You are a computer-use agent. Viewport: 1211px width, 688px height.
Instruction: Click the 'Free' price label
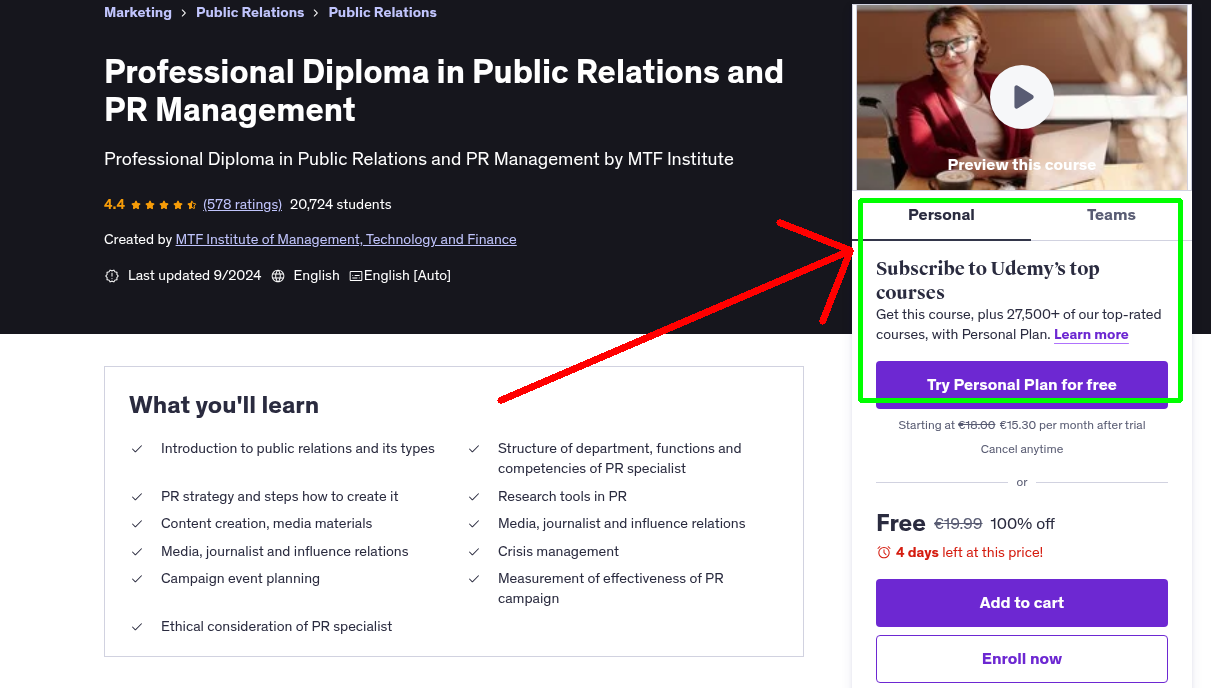click(901, 523)
